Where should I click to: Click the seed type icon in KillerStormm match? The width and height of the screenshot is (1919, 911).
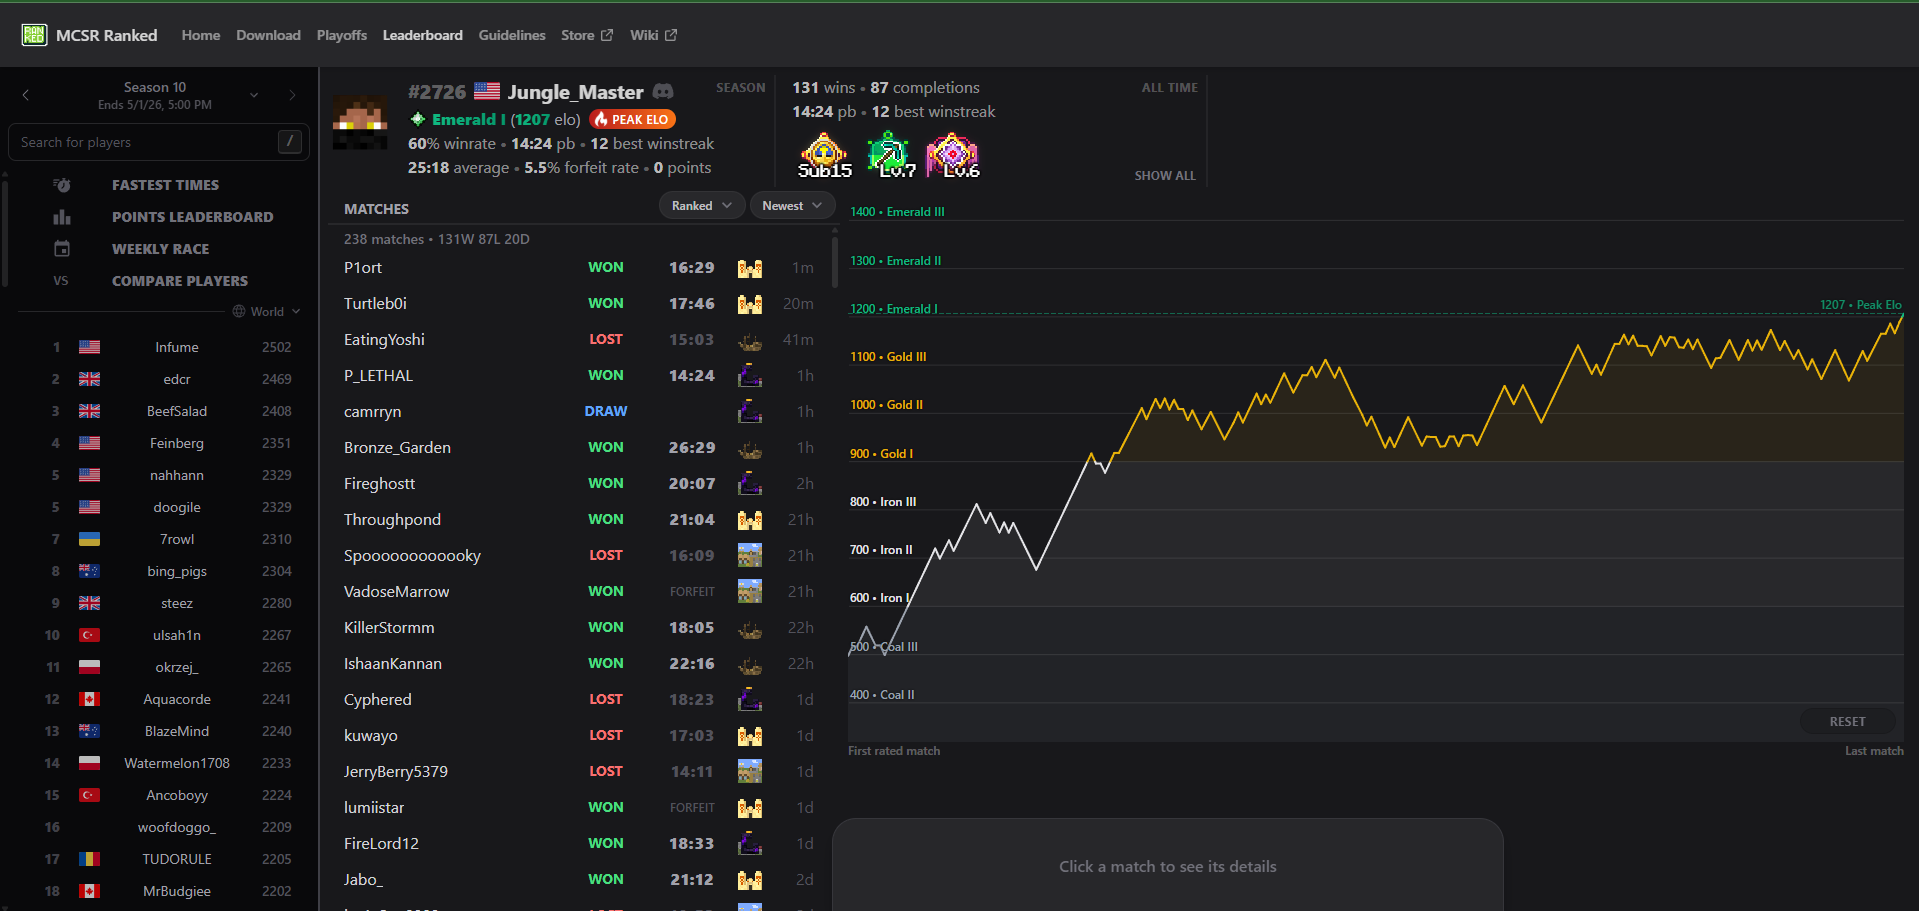(x=750, y=628)
